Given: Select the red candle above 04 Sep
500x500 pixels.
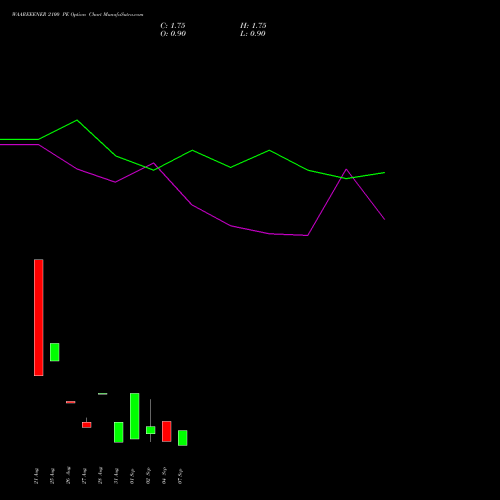Looking at the screenshot, I should click(167, 431).
